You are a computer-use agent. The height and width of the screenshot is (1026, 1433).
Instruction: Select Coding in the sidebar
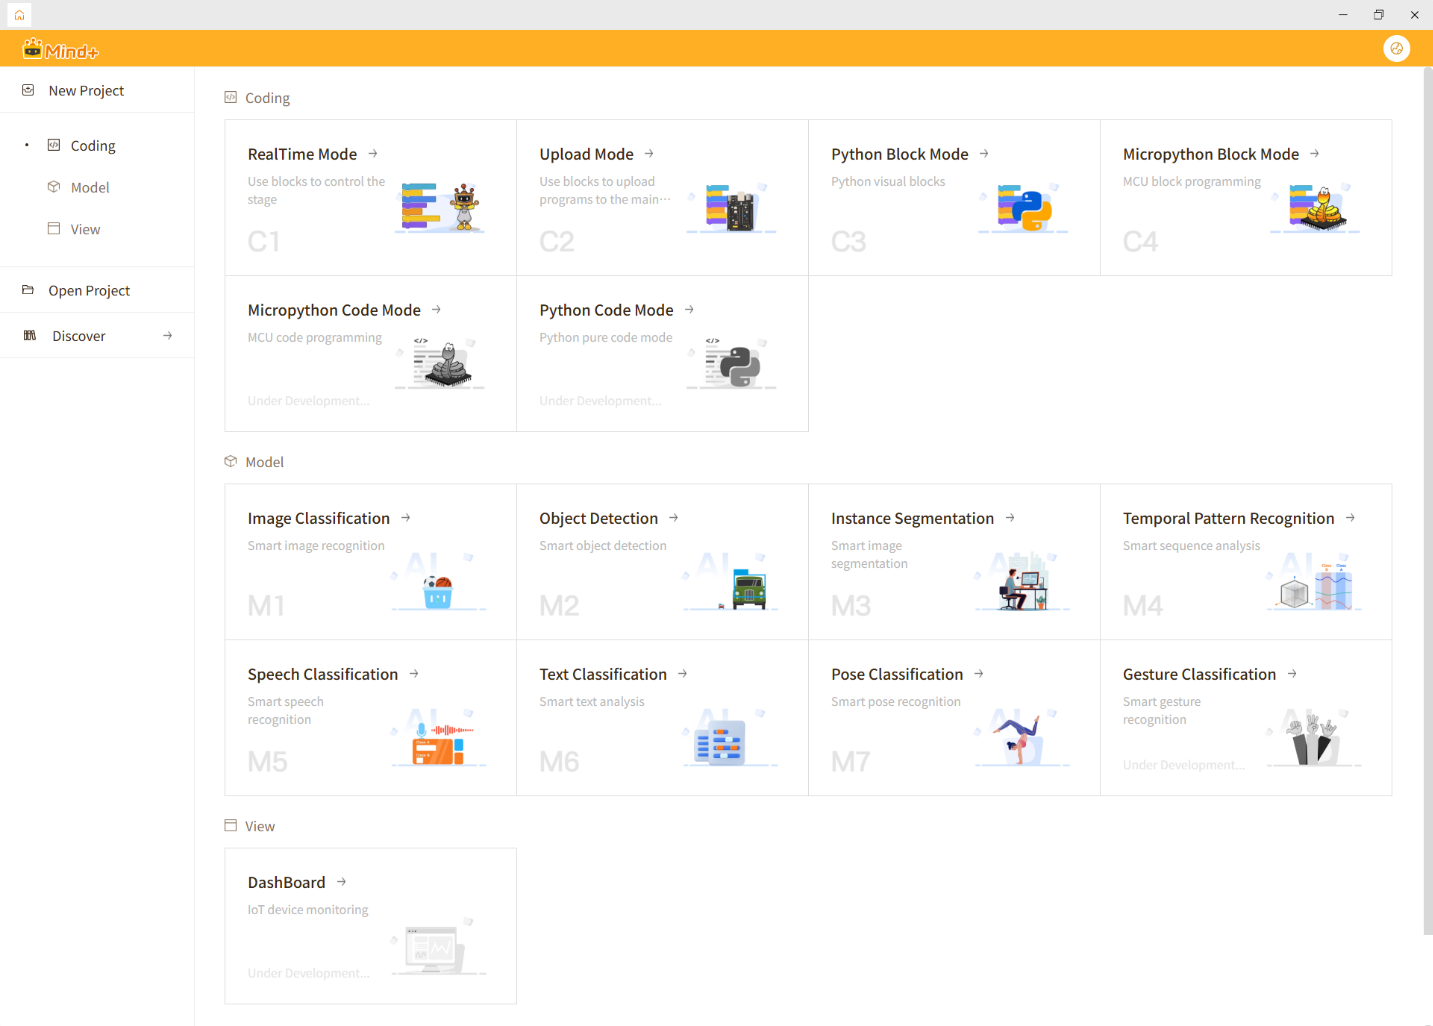pos(93,146)
